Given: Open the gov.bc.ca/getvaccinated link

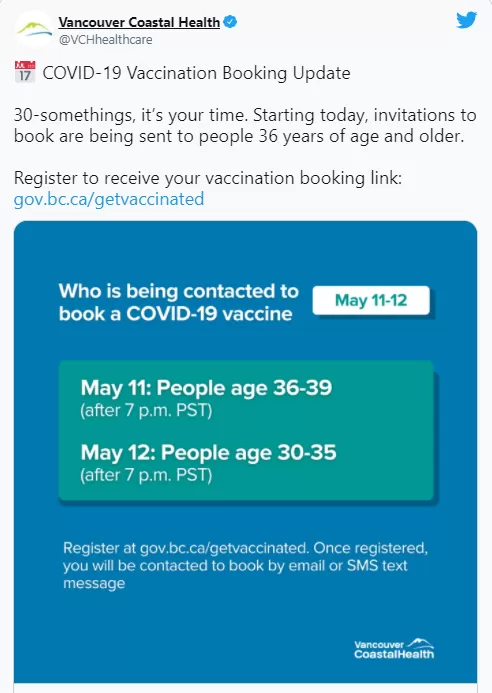Looking at the screenshot, I should [109, 199].
